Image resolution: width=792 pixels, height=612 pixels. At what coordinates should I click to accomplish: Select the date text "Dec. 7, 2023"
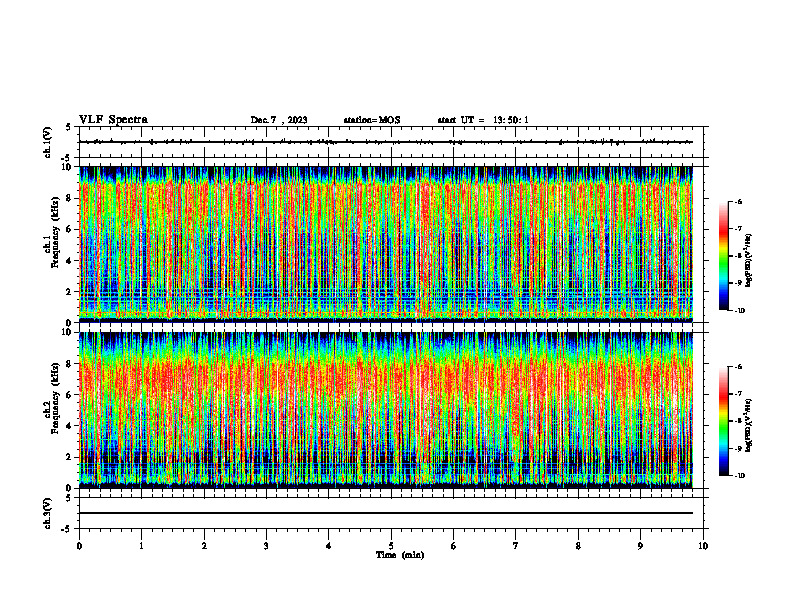[279, 120]
